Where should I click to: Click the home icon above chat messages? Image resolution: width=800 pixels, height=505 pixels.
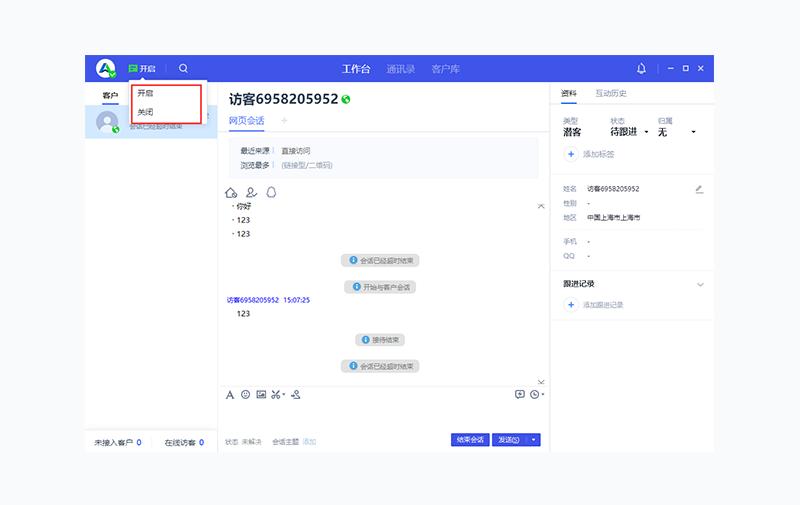[231, 192]
